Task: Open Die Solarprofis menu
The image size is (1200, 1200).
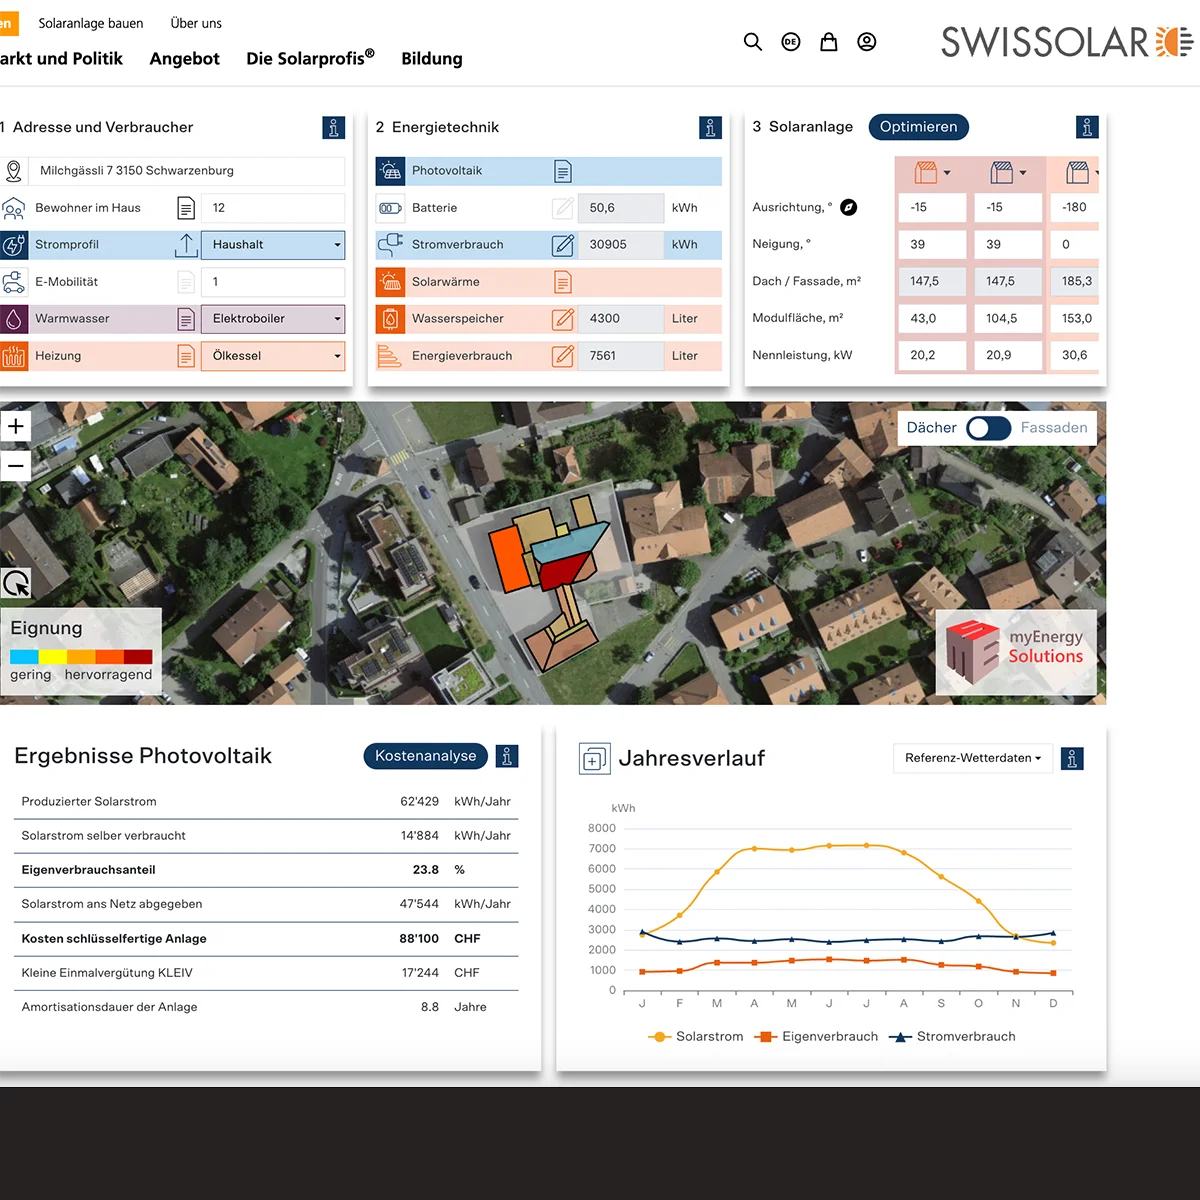Action: coord(311,58)
